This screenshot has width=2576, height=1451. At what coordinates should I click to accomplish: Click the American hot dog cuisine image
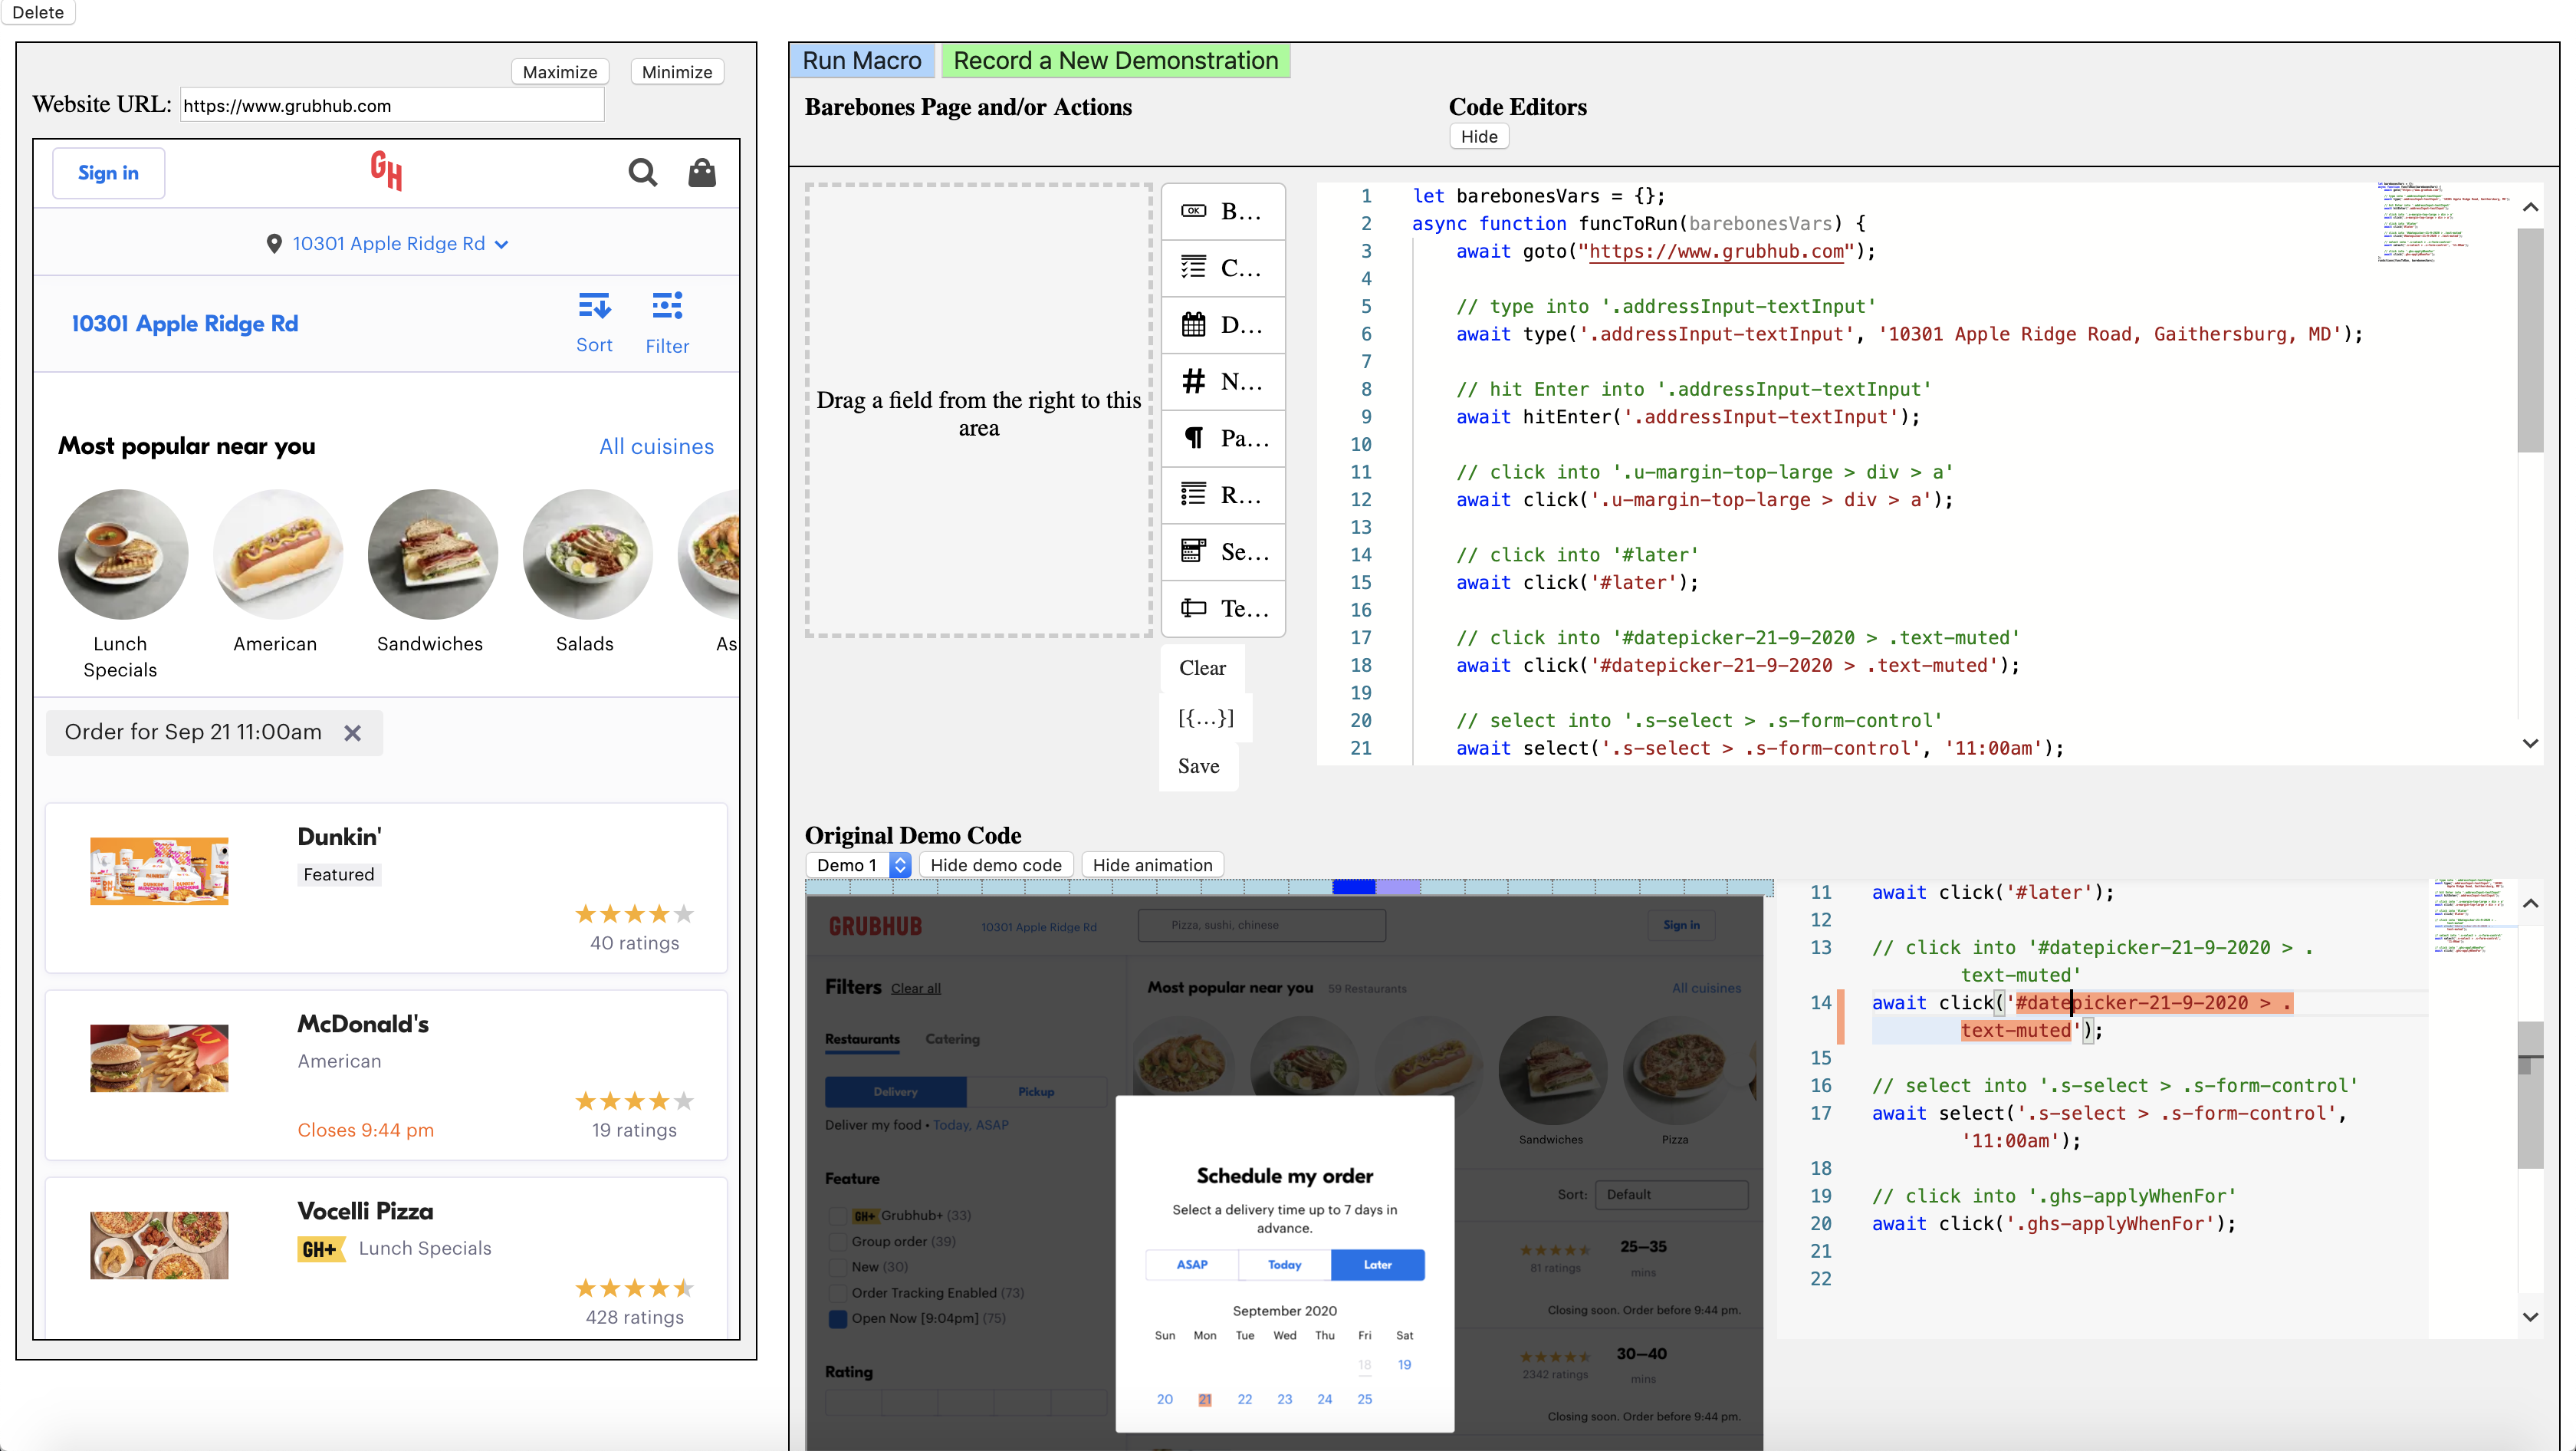[x=277, y=554]
